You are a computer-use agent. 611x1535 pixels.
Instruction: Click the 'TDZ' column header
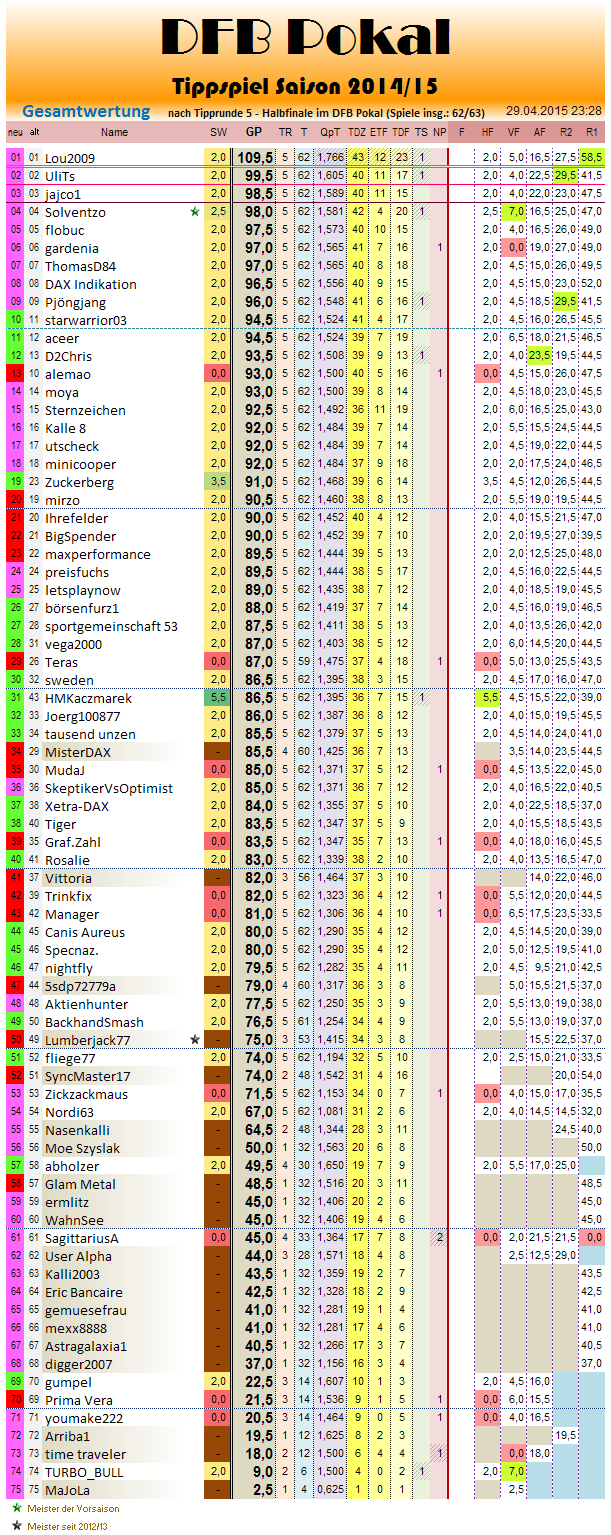(357, 133)
